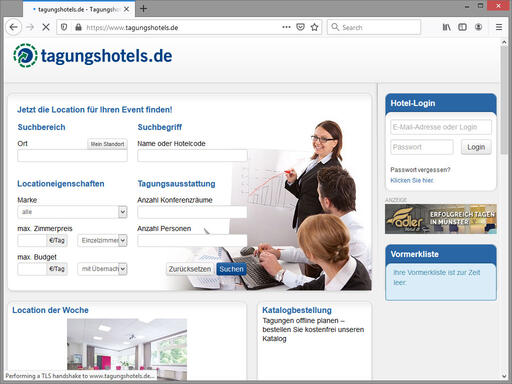Screen dimensions: 512x384
Task: Select the tagungshotels.de browser tab
Action: (79, 9)
